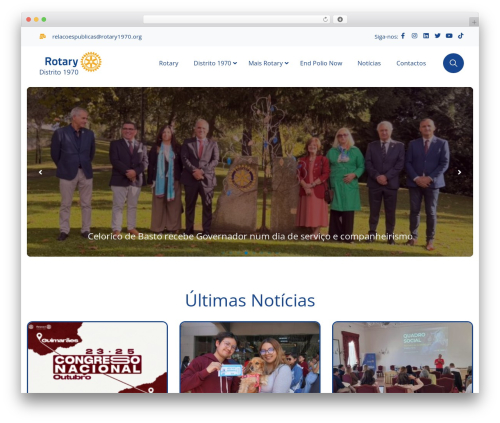
Task: Open the news card with the dog photo
Action: click(250, 357)
